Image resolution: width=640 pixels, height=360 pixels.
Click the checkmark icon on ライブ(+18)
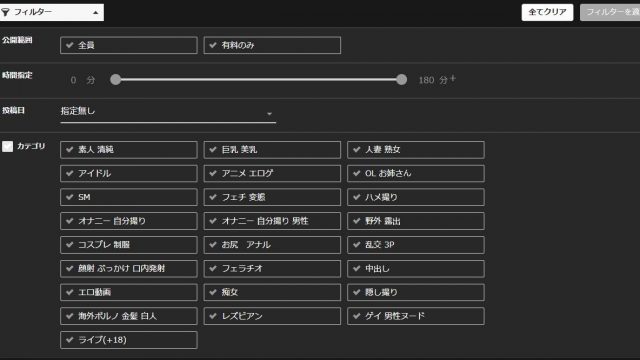click(70, 340)
